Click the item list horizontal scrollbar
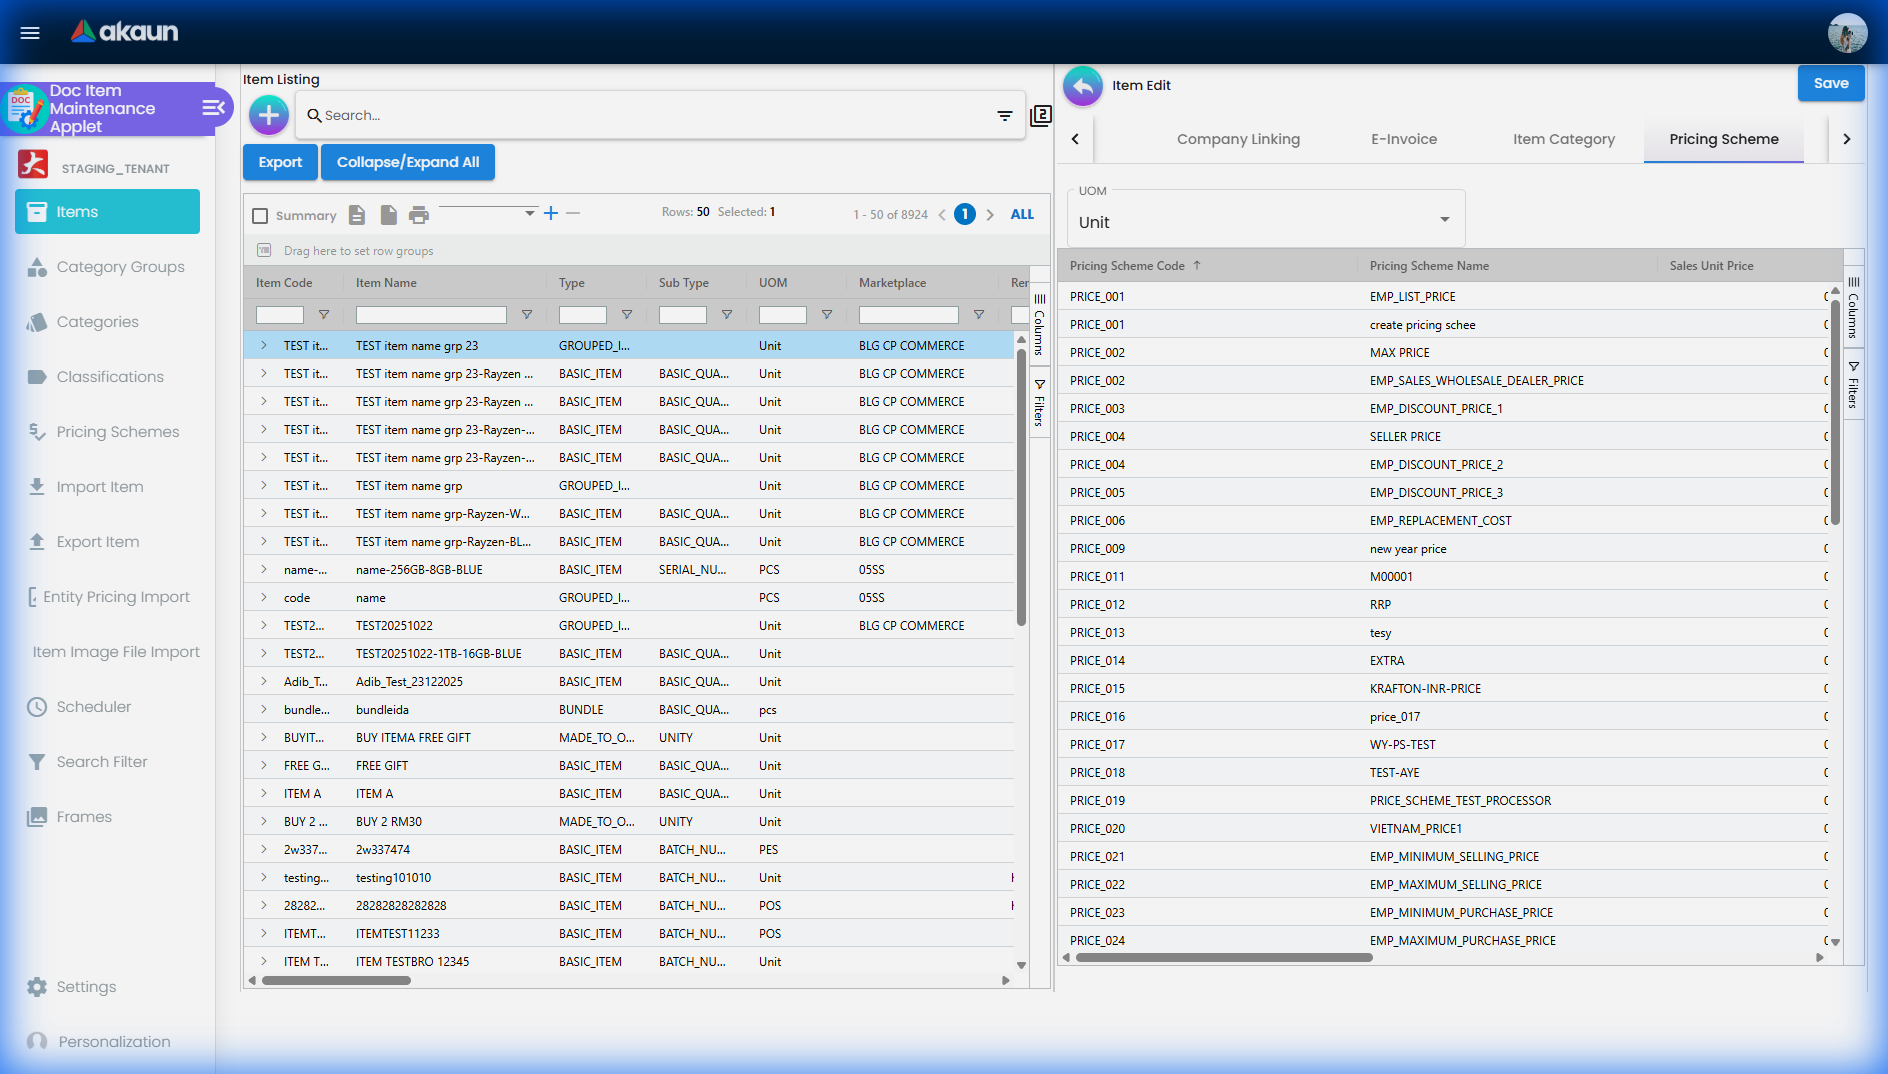The image size is (1888, 1074). 336,981
